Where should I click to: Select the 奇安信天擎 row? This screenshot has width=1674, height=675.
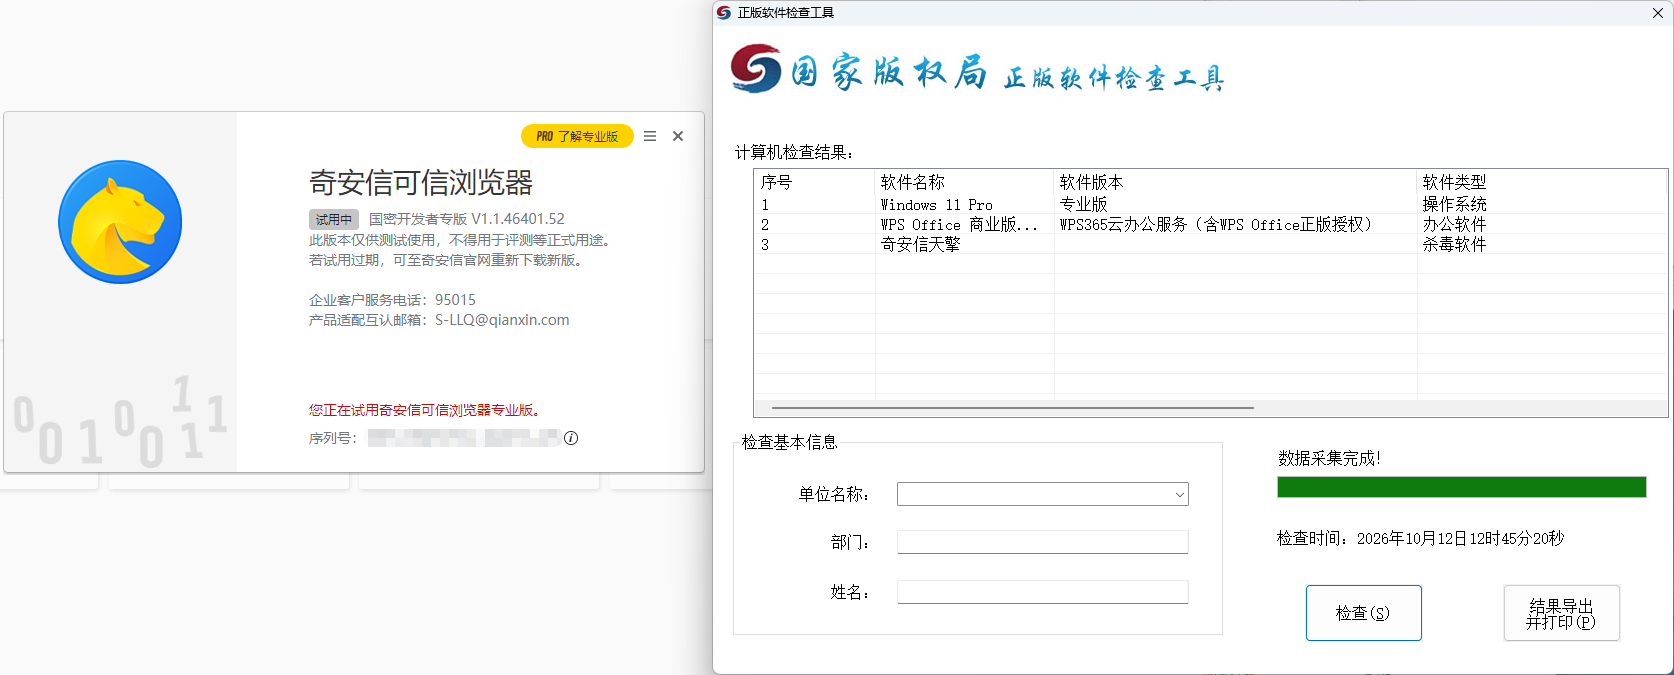pyautogui.click(x=1210, y=244)
